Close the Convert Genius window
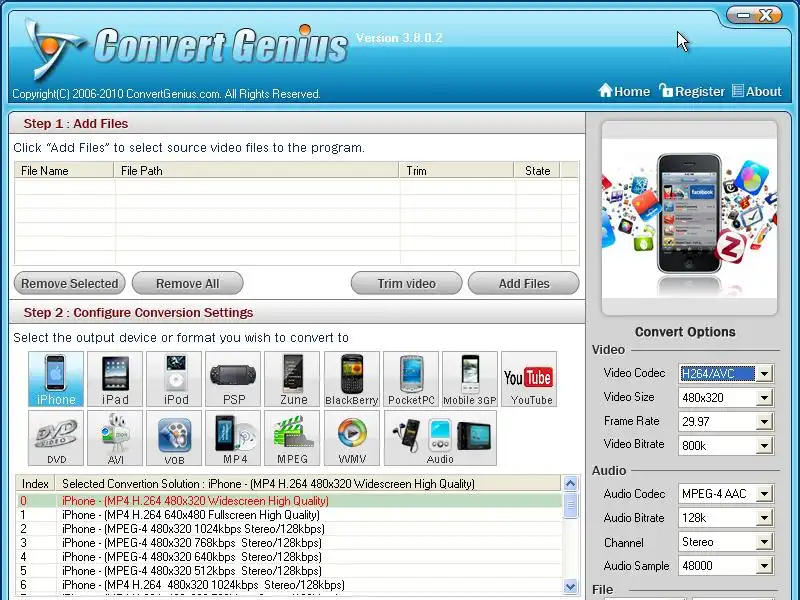This screenshot has height=600, width=800. pos(766,16)
